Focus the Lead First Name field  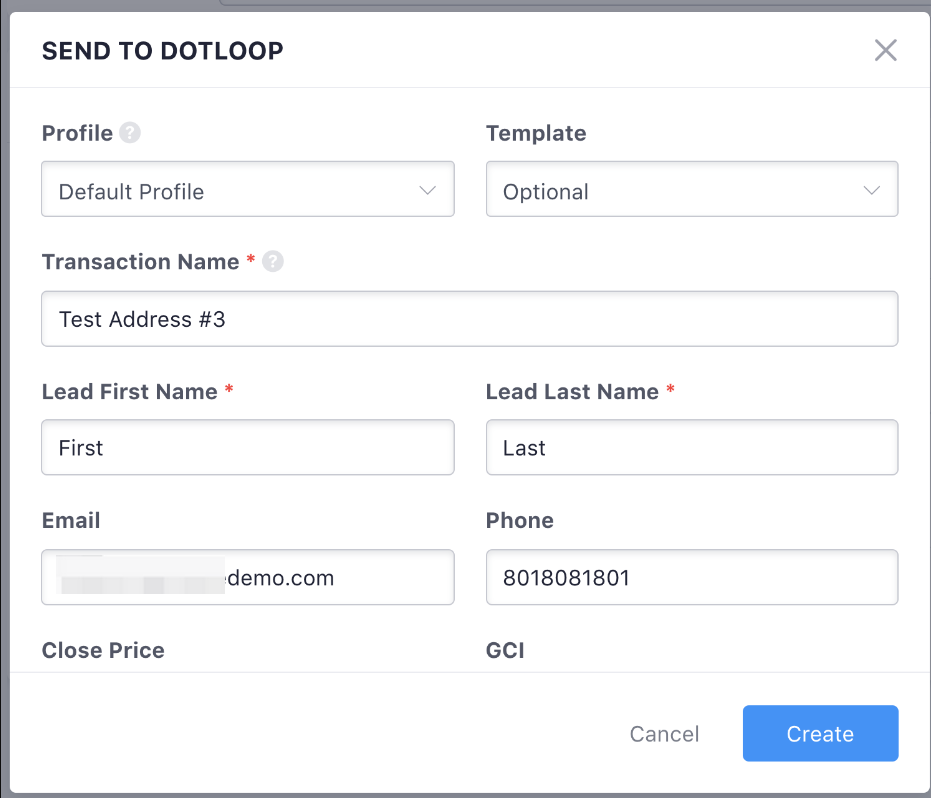(x=247, y=448)
